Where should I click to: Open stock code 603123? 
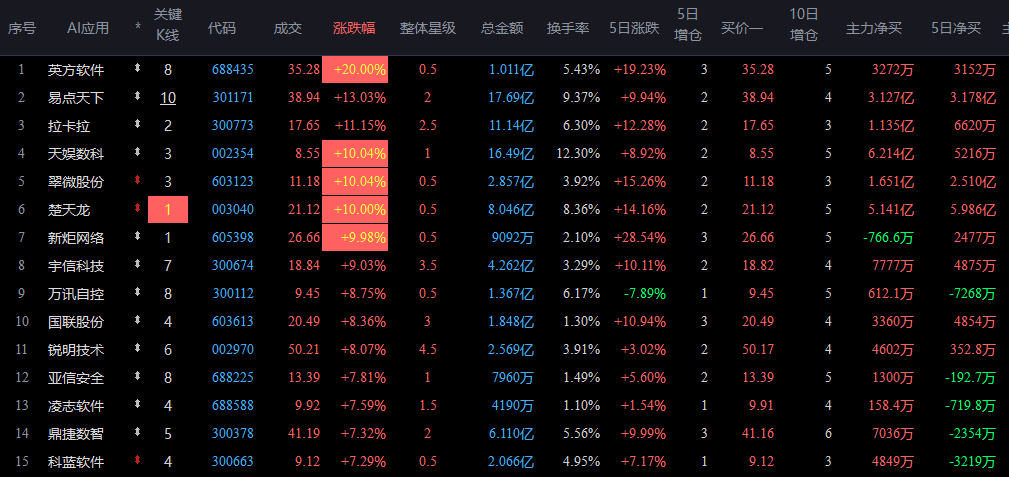pyautogui.click(x=232, y=182)
